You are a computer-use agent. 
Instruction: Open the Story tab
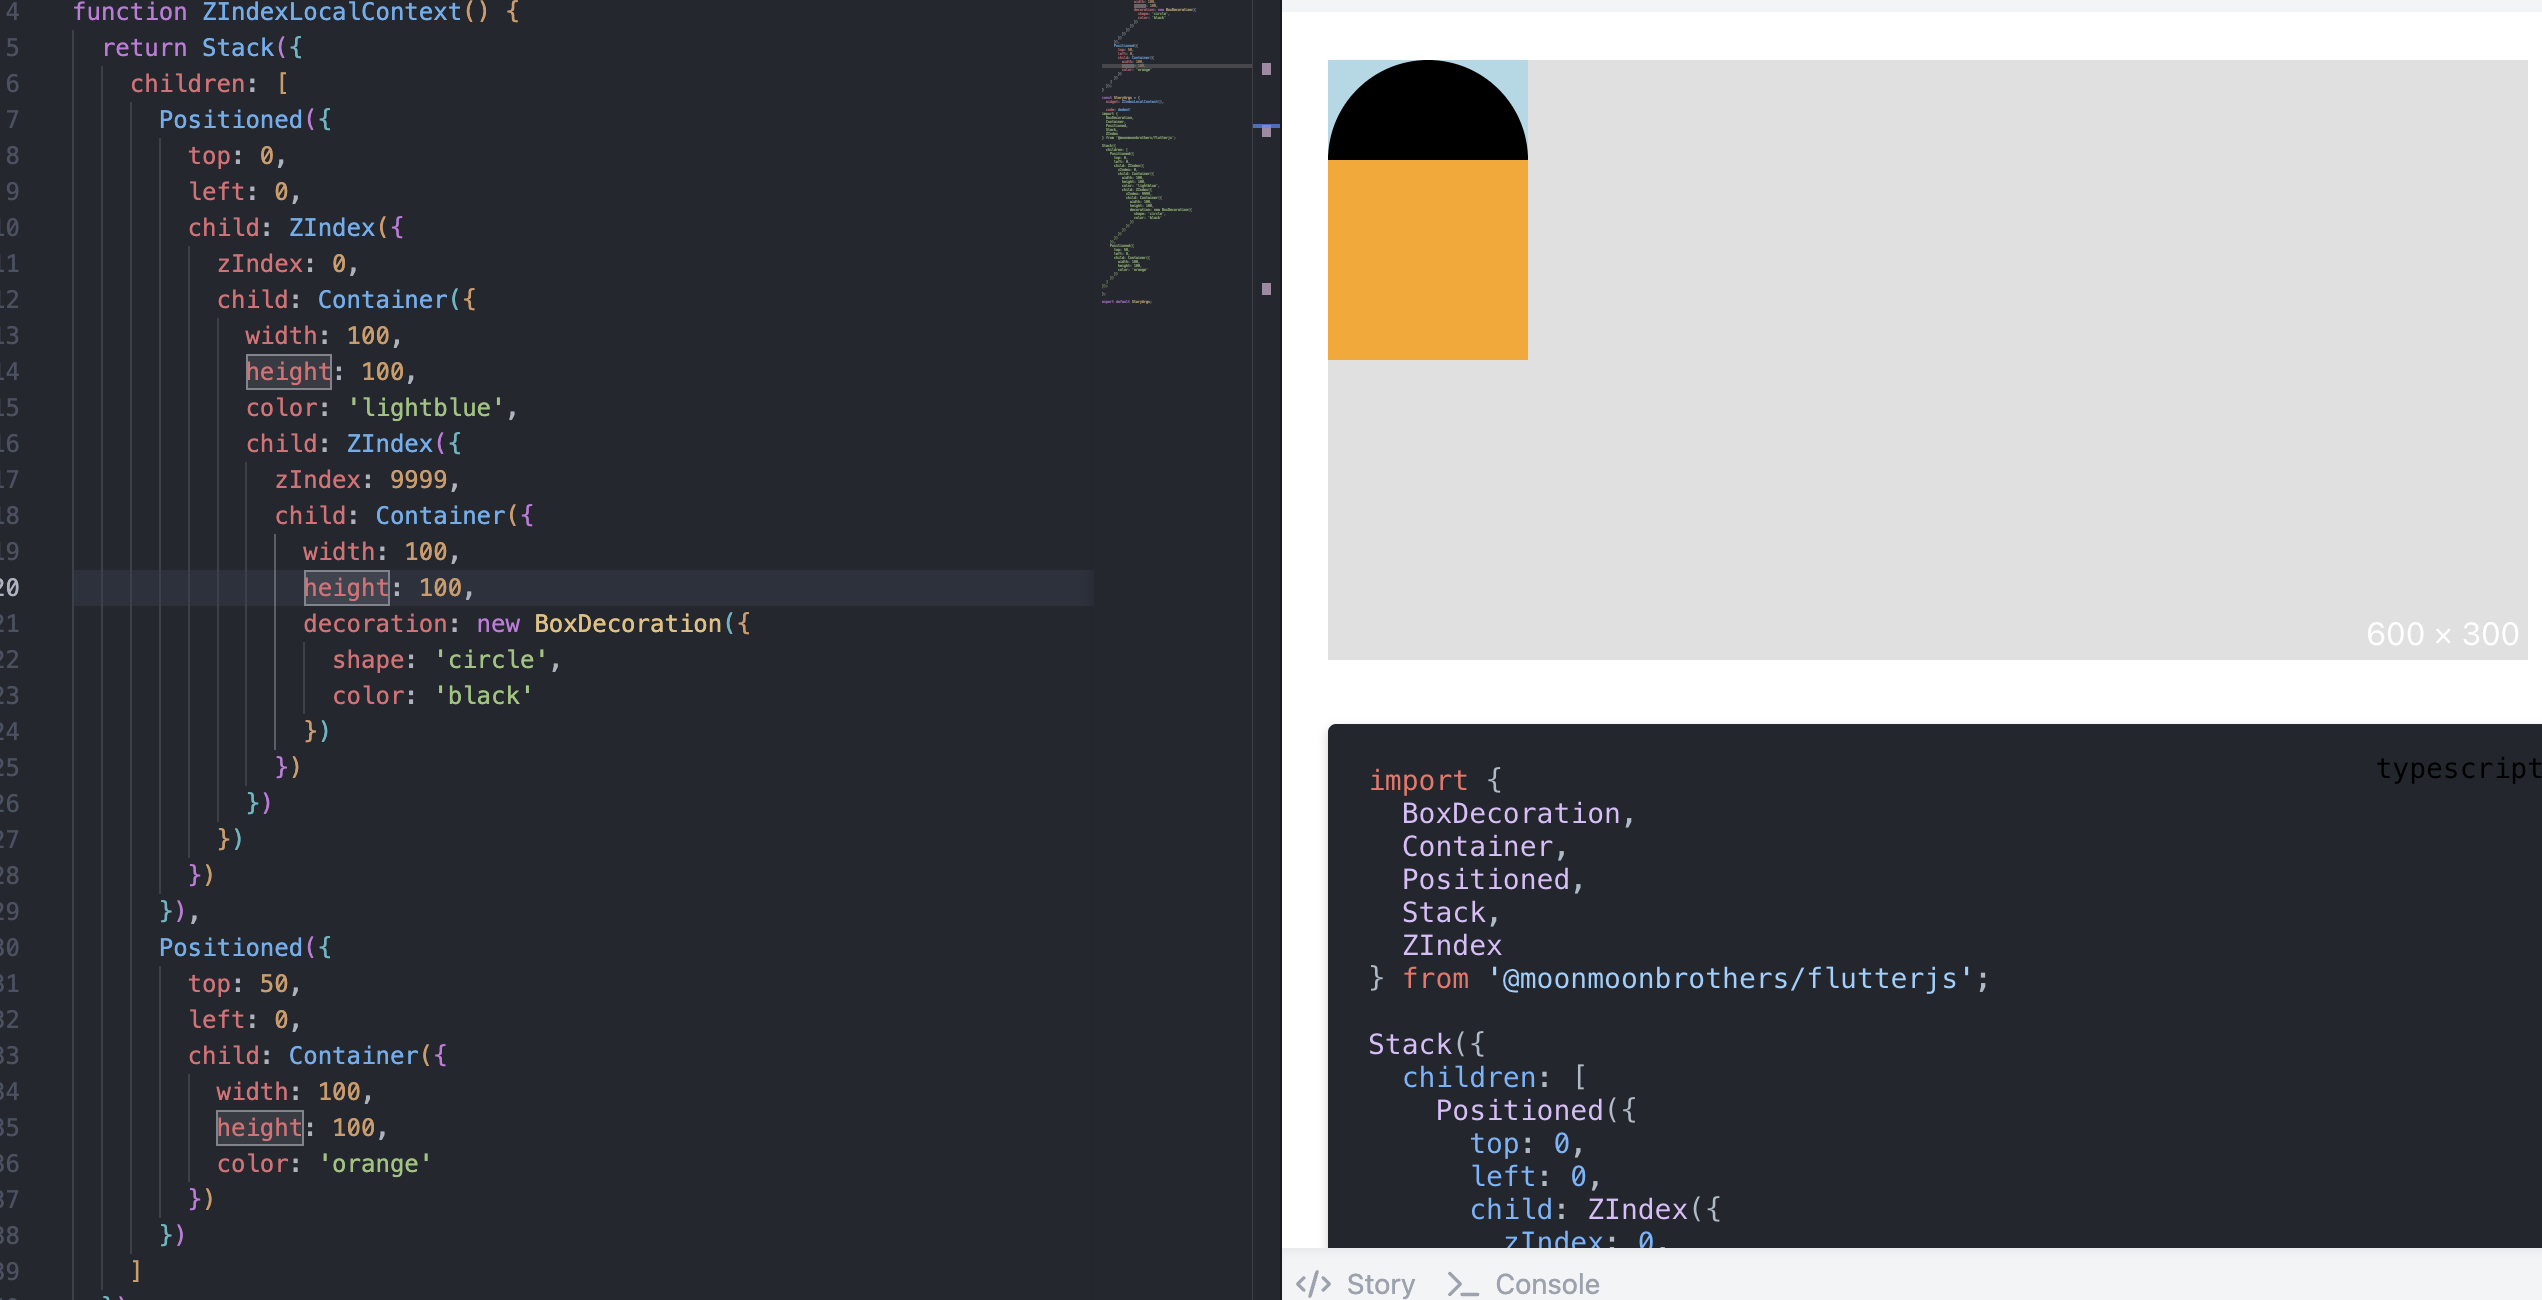pos(1380,1284)
